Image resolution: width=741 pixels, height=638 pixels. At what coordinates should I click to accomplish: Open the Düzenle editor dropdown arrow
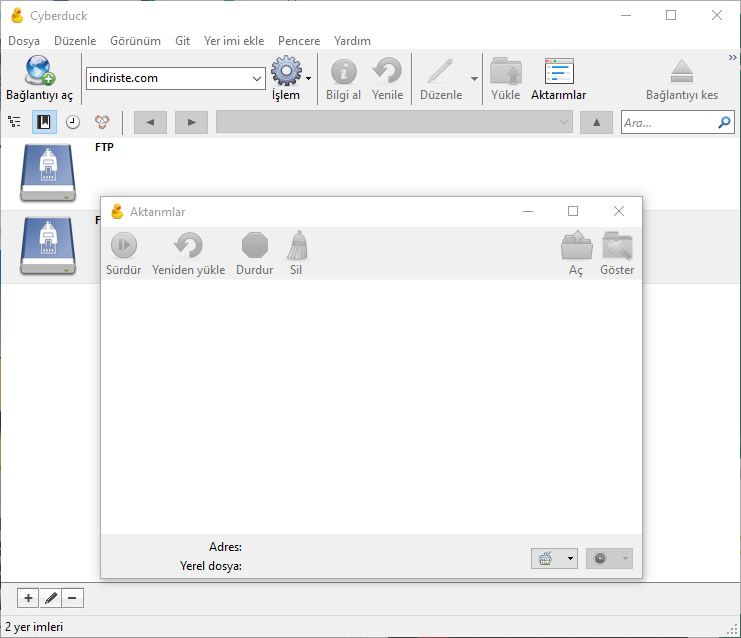pos(474,78)
